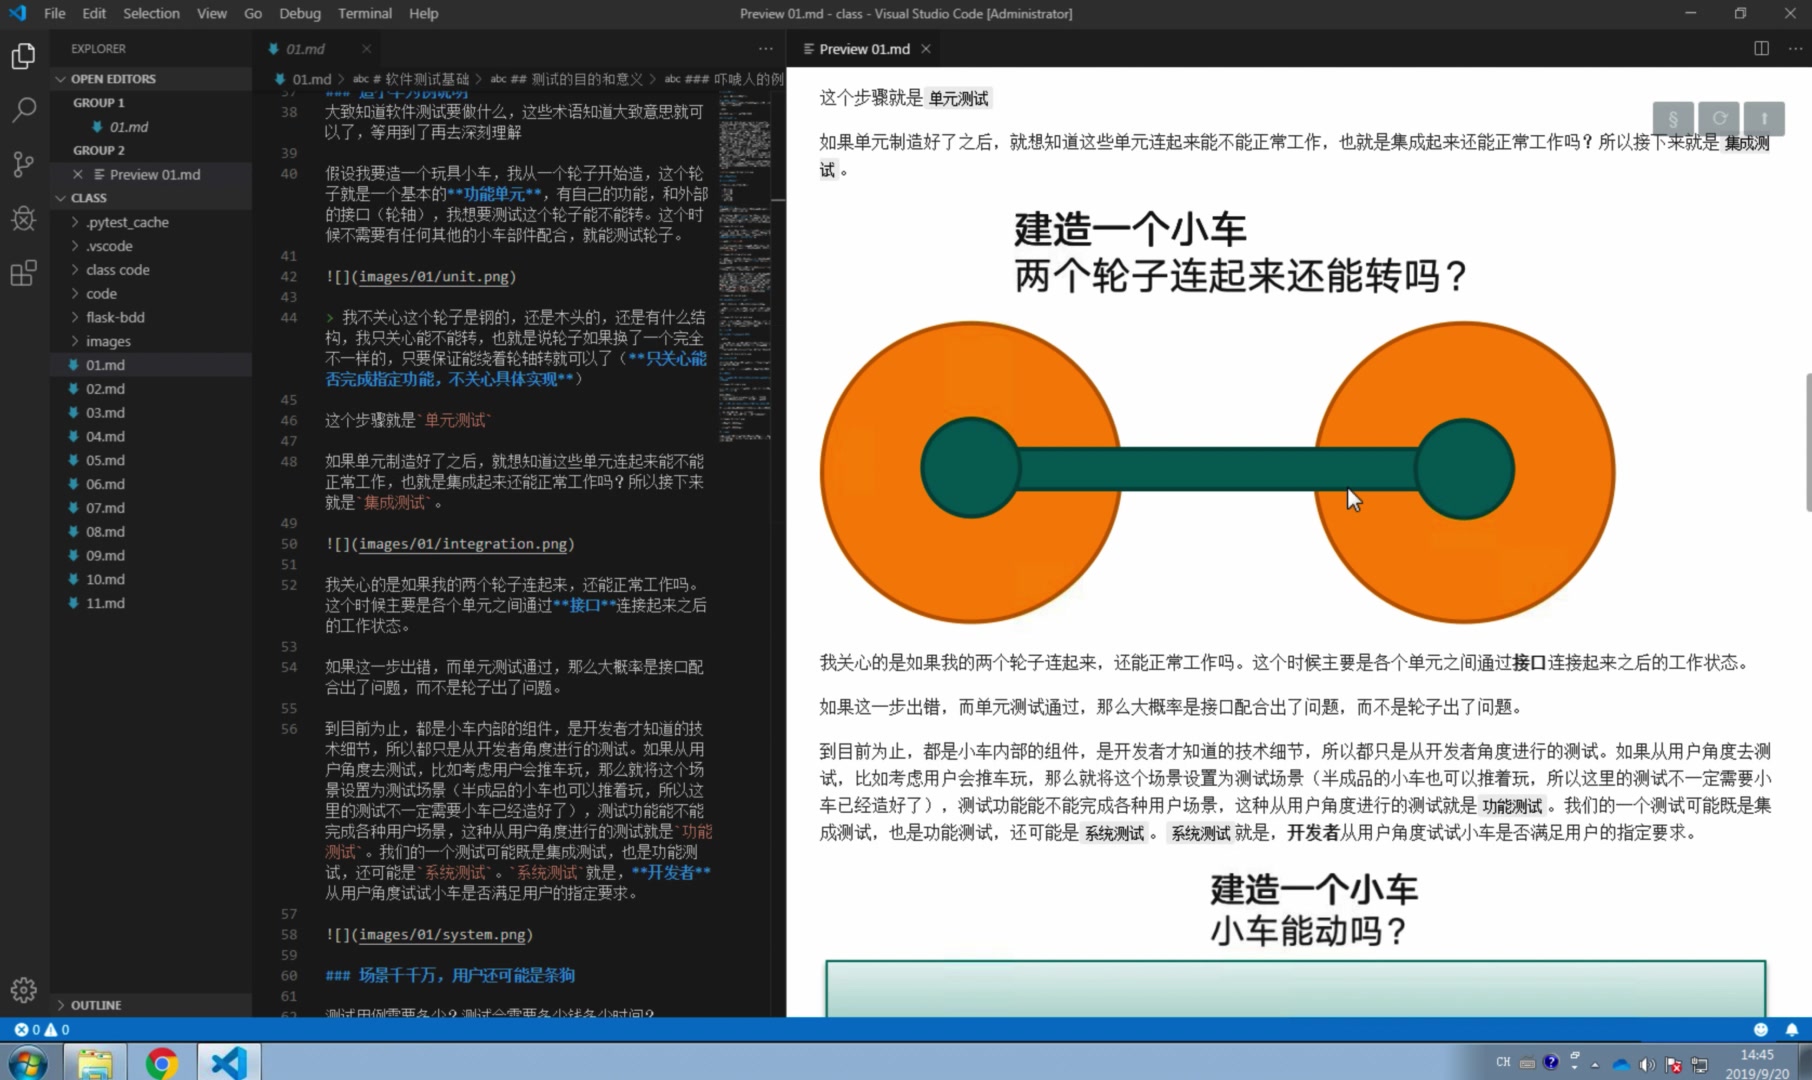
Task: Open the Manage gear in activity bar
Action: pyautogui.click(x=24, y=990)
